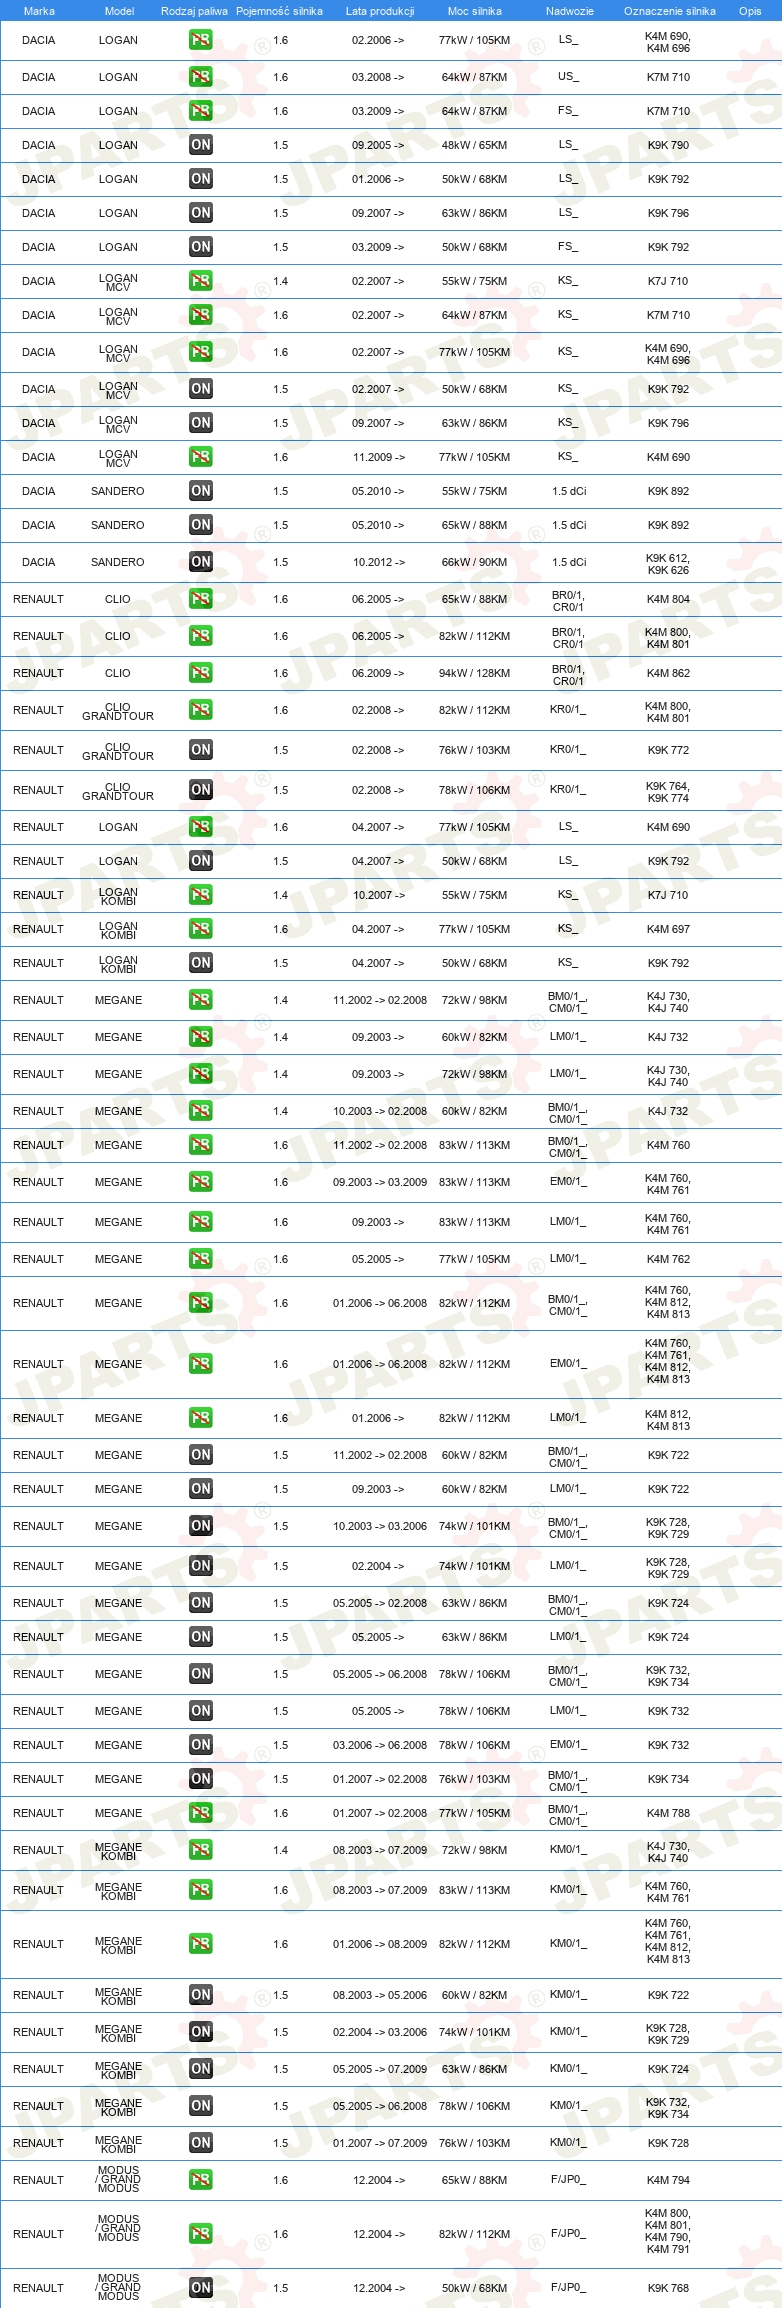The image size is (782, 2308).
Task: Click the power cell 66kW / 90KM
Action: pyautogui.click(x=474, y=562)
